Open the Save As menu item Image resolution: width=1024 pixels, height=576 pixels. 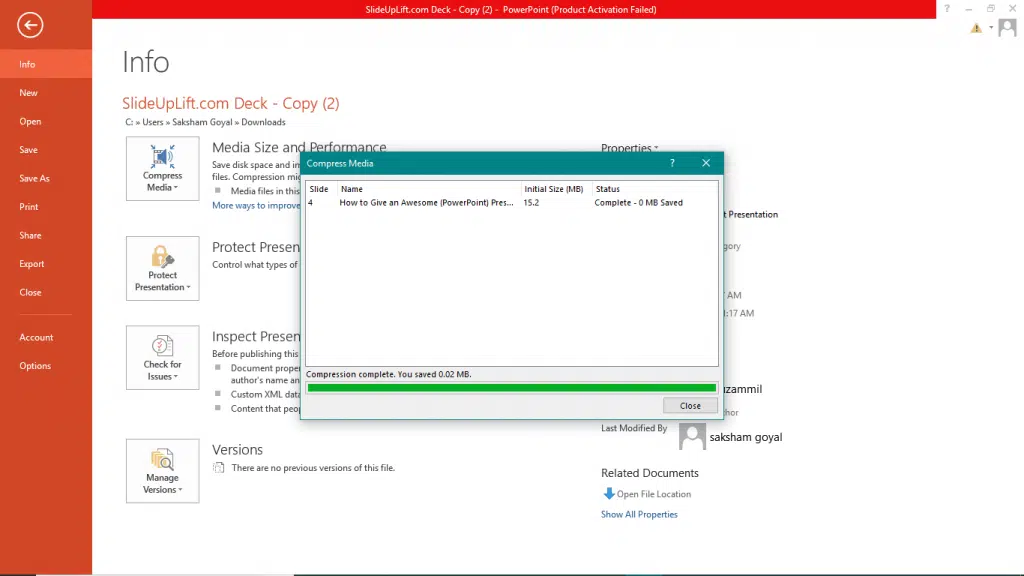tap(34, 178)
